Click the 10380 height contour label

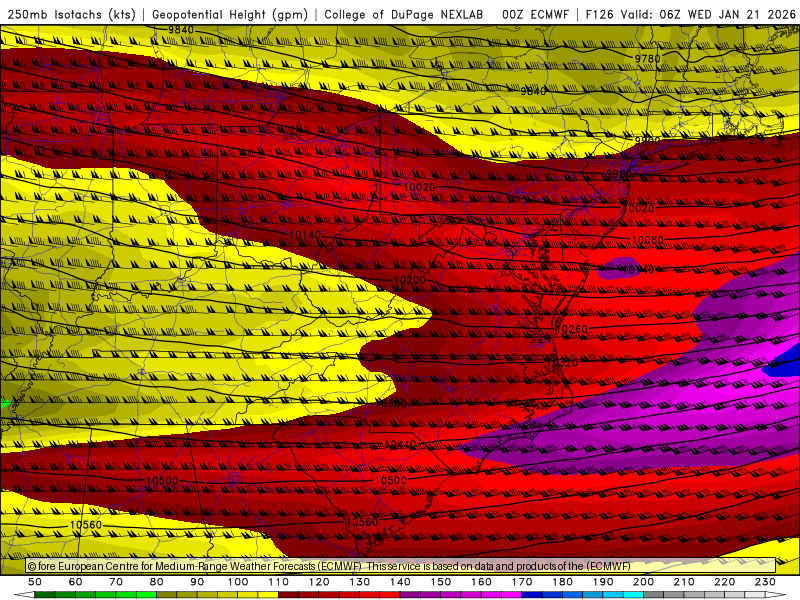[x=391, y=404]
